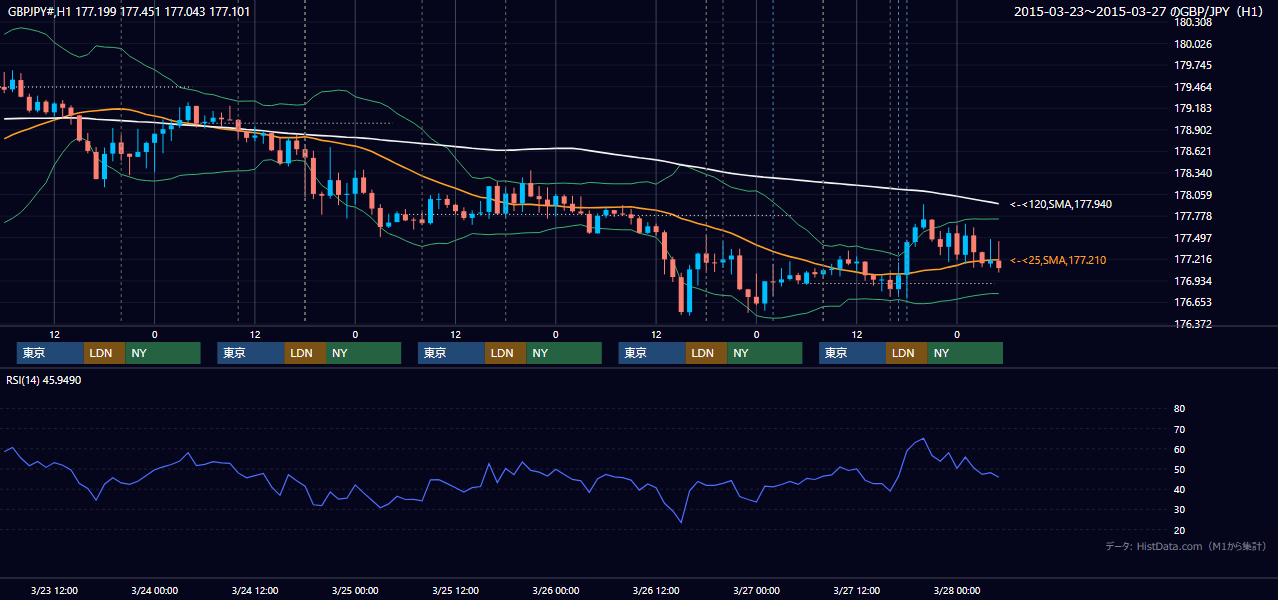Click price axis label 180.308
1278x600 pixels.
1192,22
